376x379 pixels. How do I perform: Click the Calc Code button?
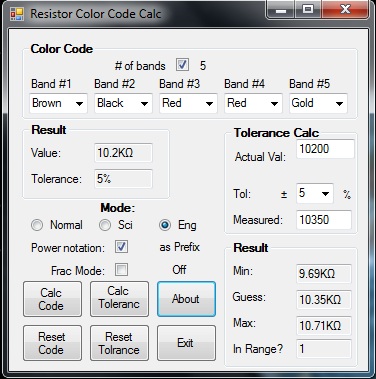point(52,299)
